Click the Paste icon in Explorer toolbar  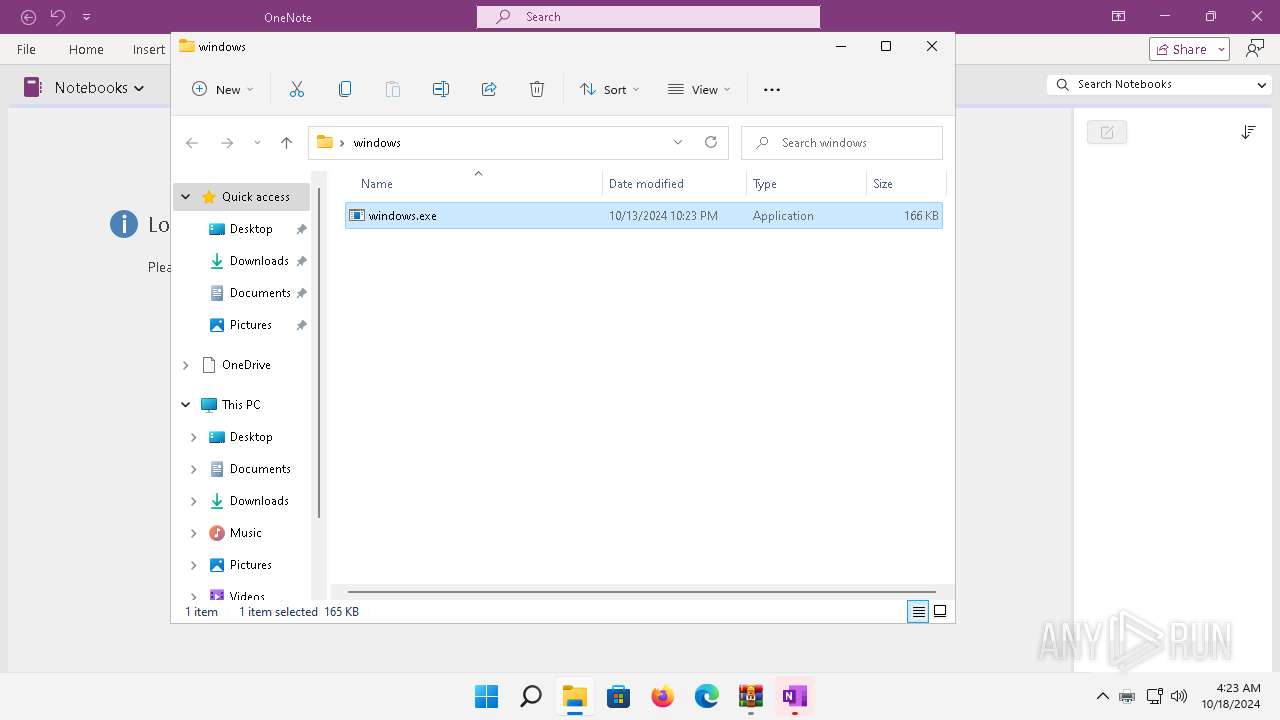click(393, 89)
